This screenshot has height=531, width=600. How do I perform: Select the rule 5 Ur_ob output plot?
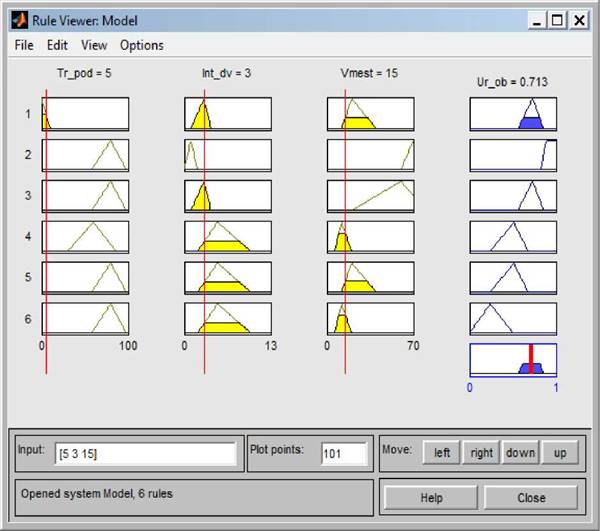point(514,278)
